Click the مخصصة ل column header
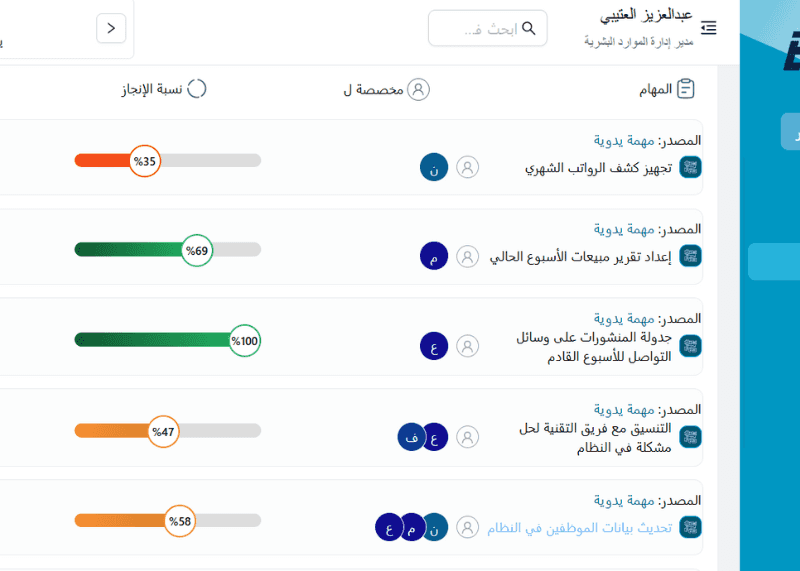The height and width of the screenshot is (571, 800). [386, 90]
